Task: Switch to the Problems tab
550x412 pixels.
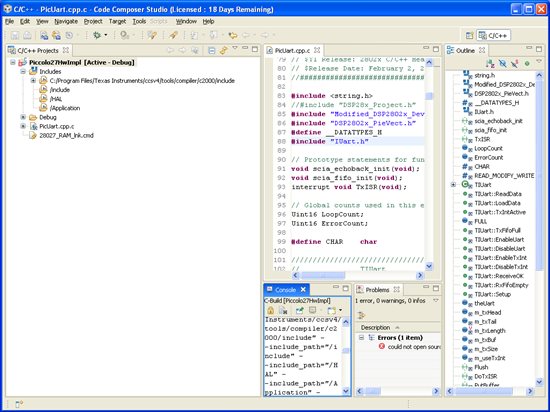Action: tap(377, 290)
